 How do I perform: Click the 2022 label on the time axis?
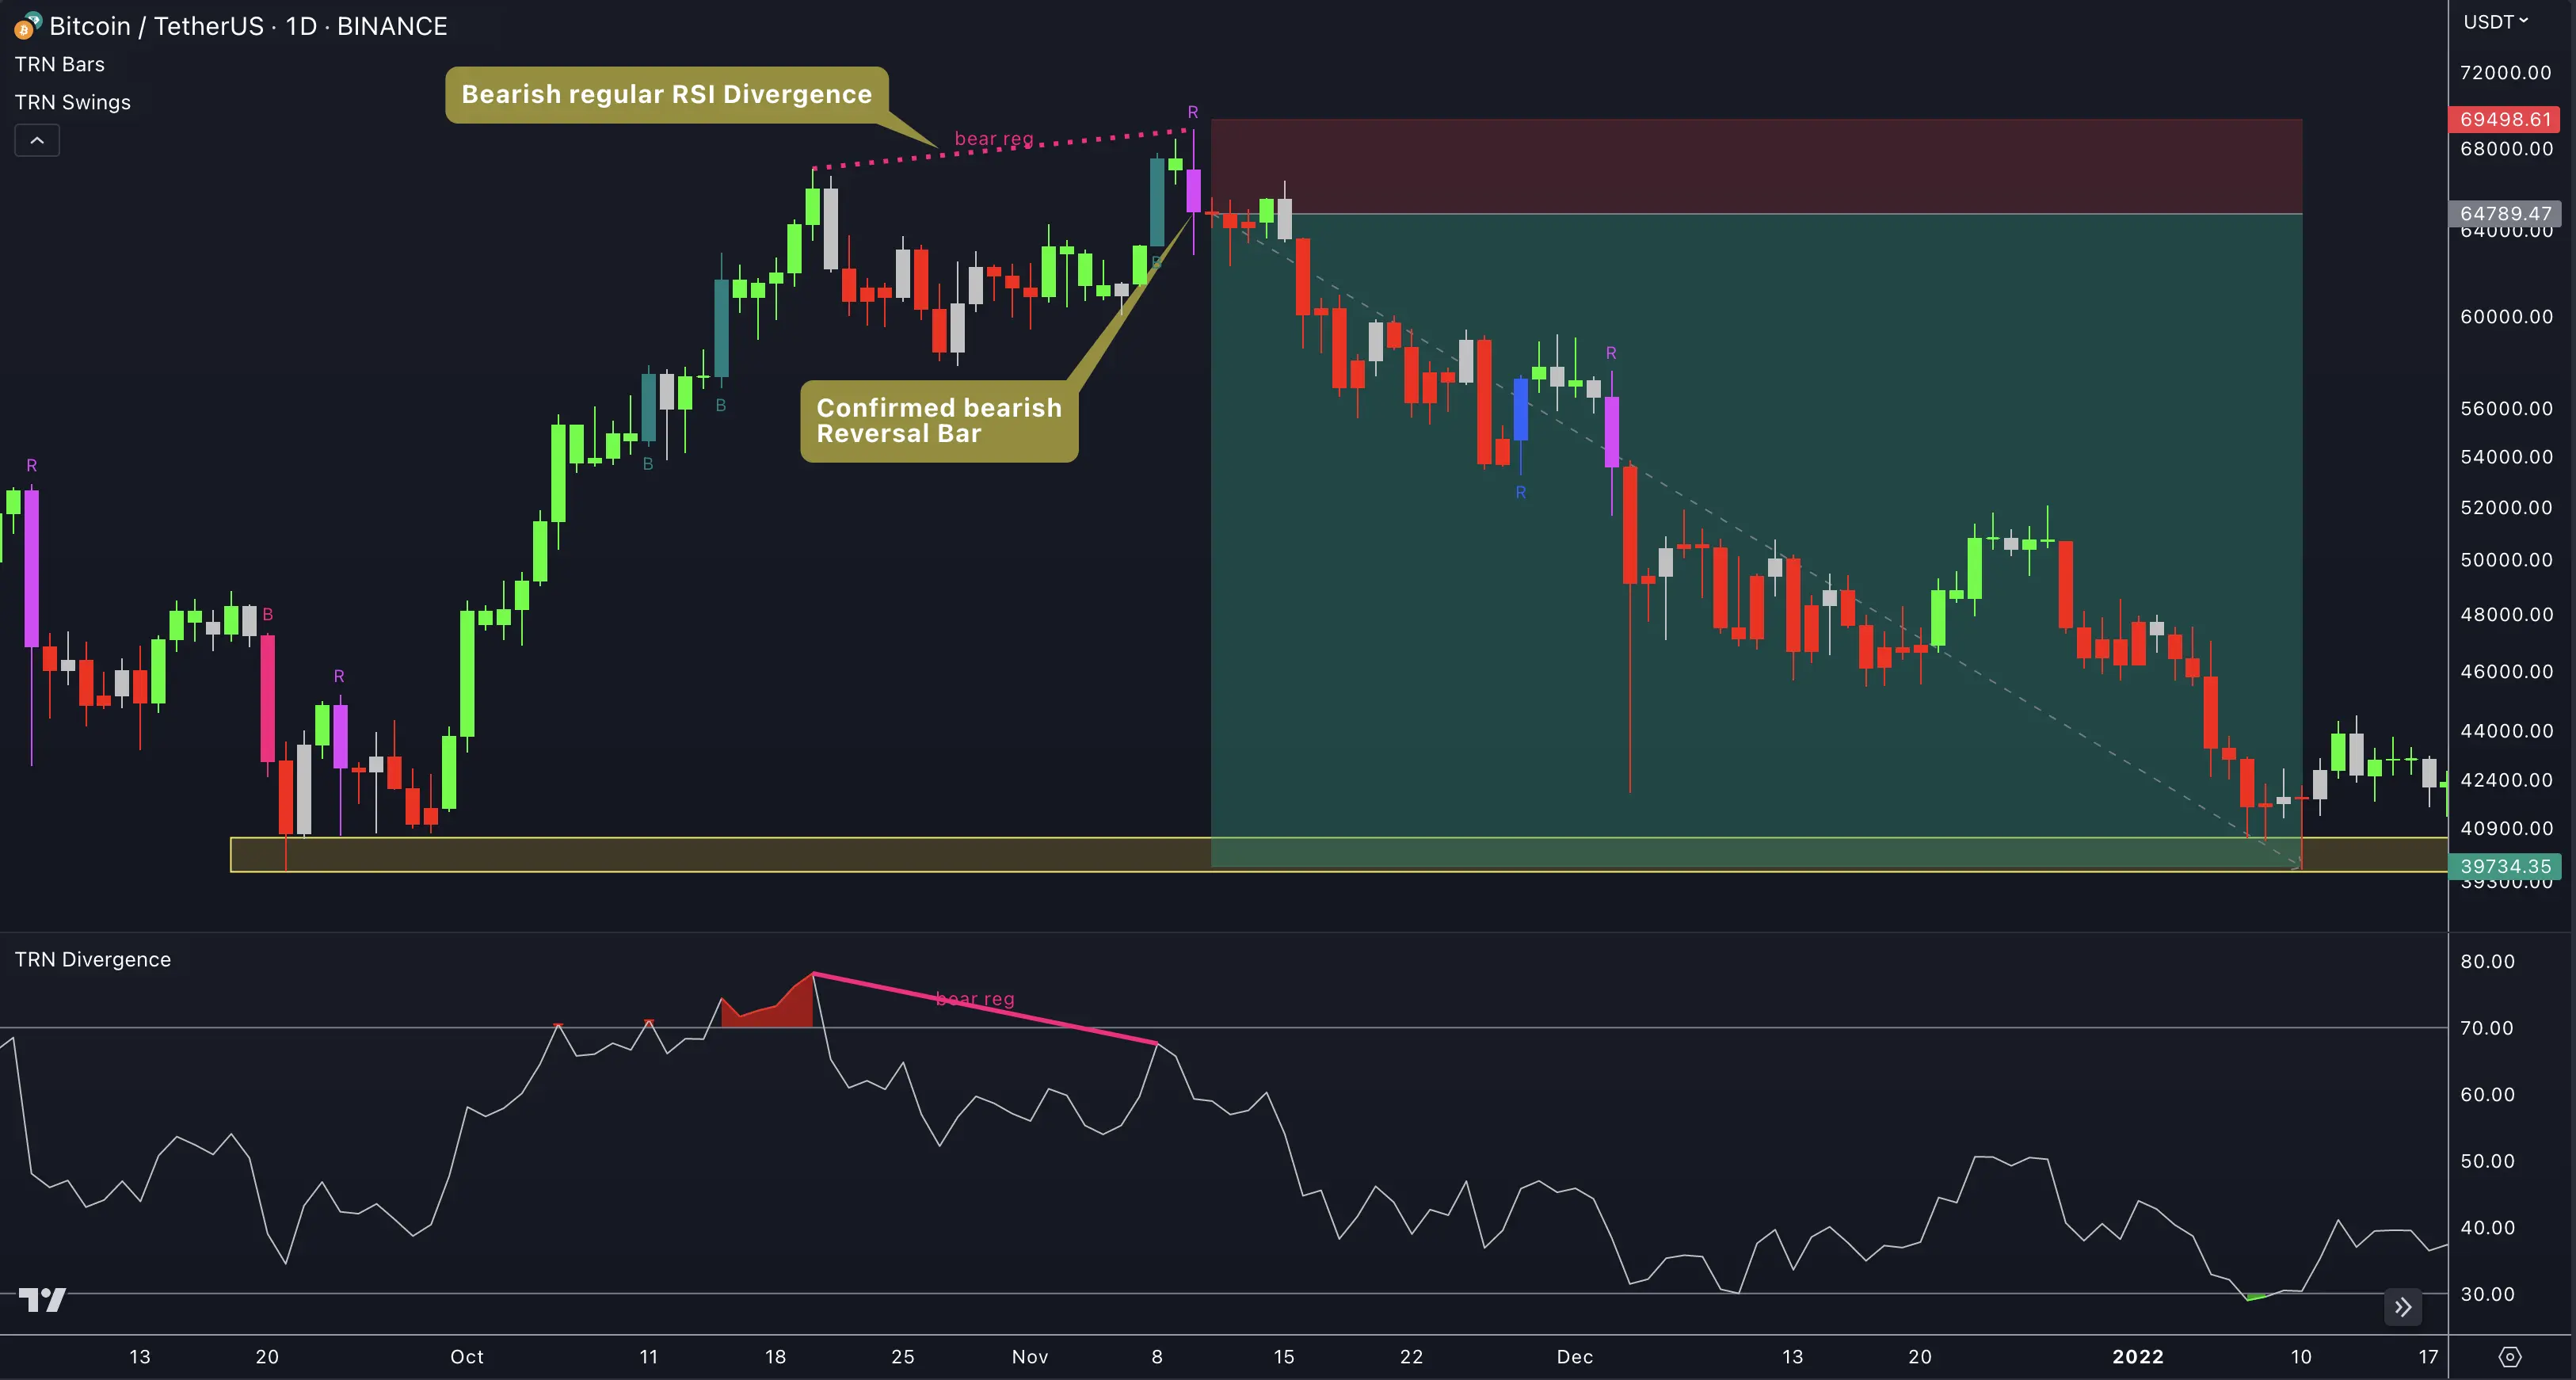click(x=2138, y=1356)
